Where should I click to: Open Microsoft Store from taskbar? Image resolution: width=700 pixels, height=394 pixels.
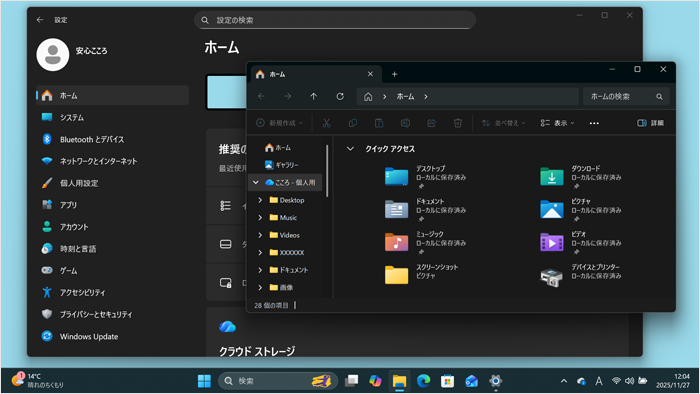tap(447, 381)
